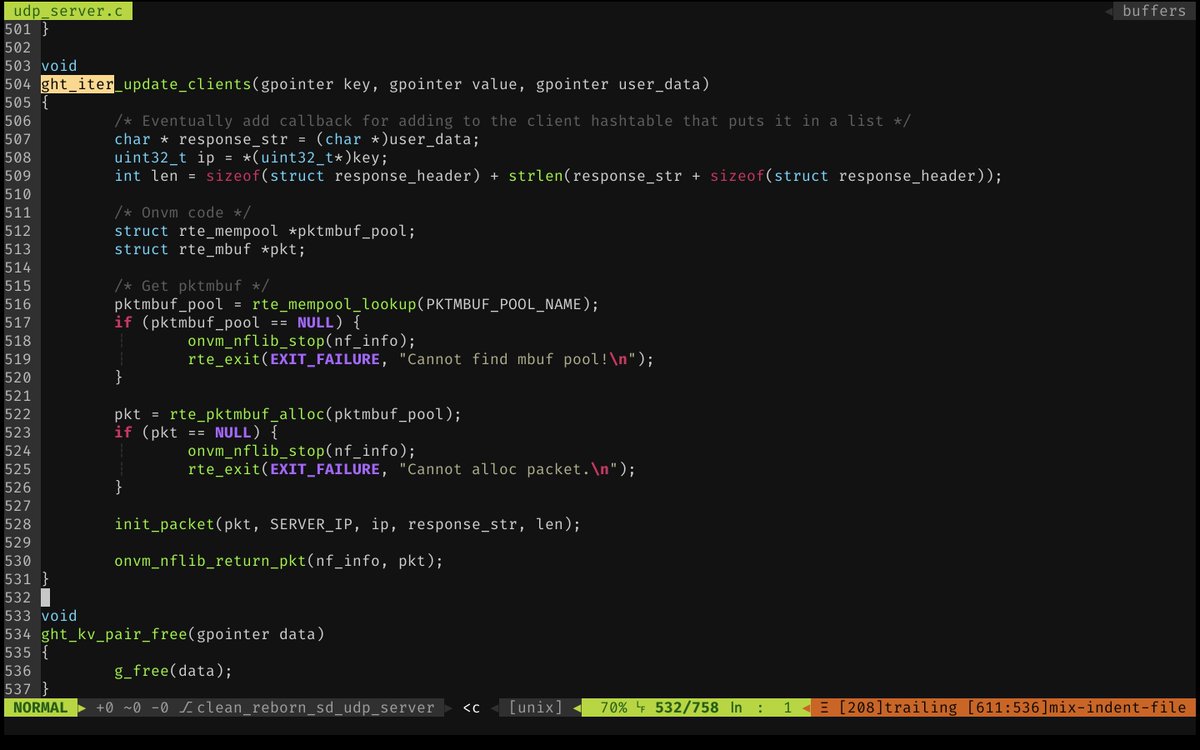Click ght_kv_pair_free function name
Image resolution: width=1200 pixels, height=750 pixels.
click(114, 634)
